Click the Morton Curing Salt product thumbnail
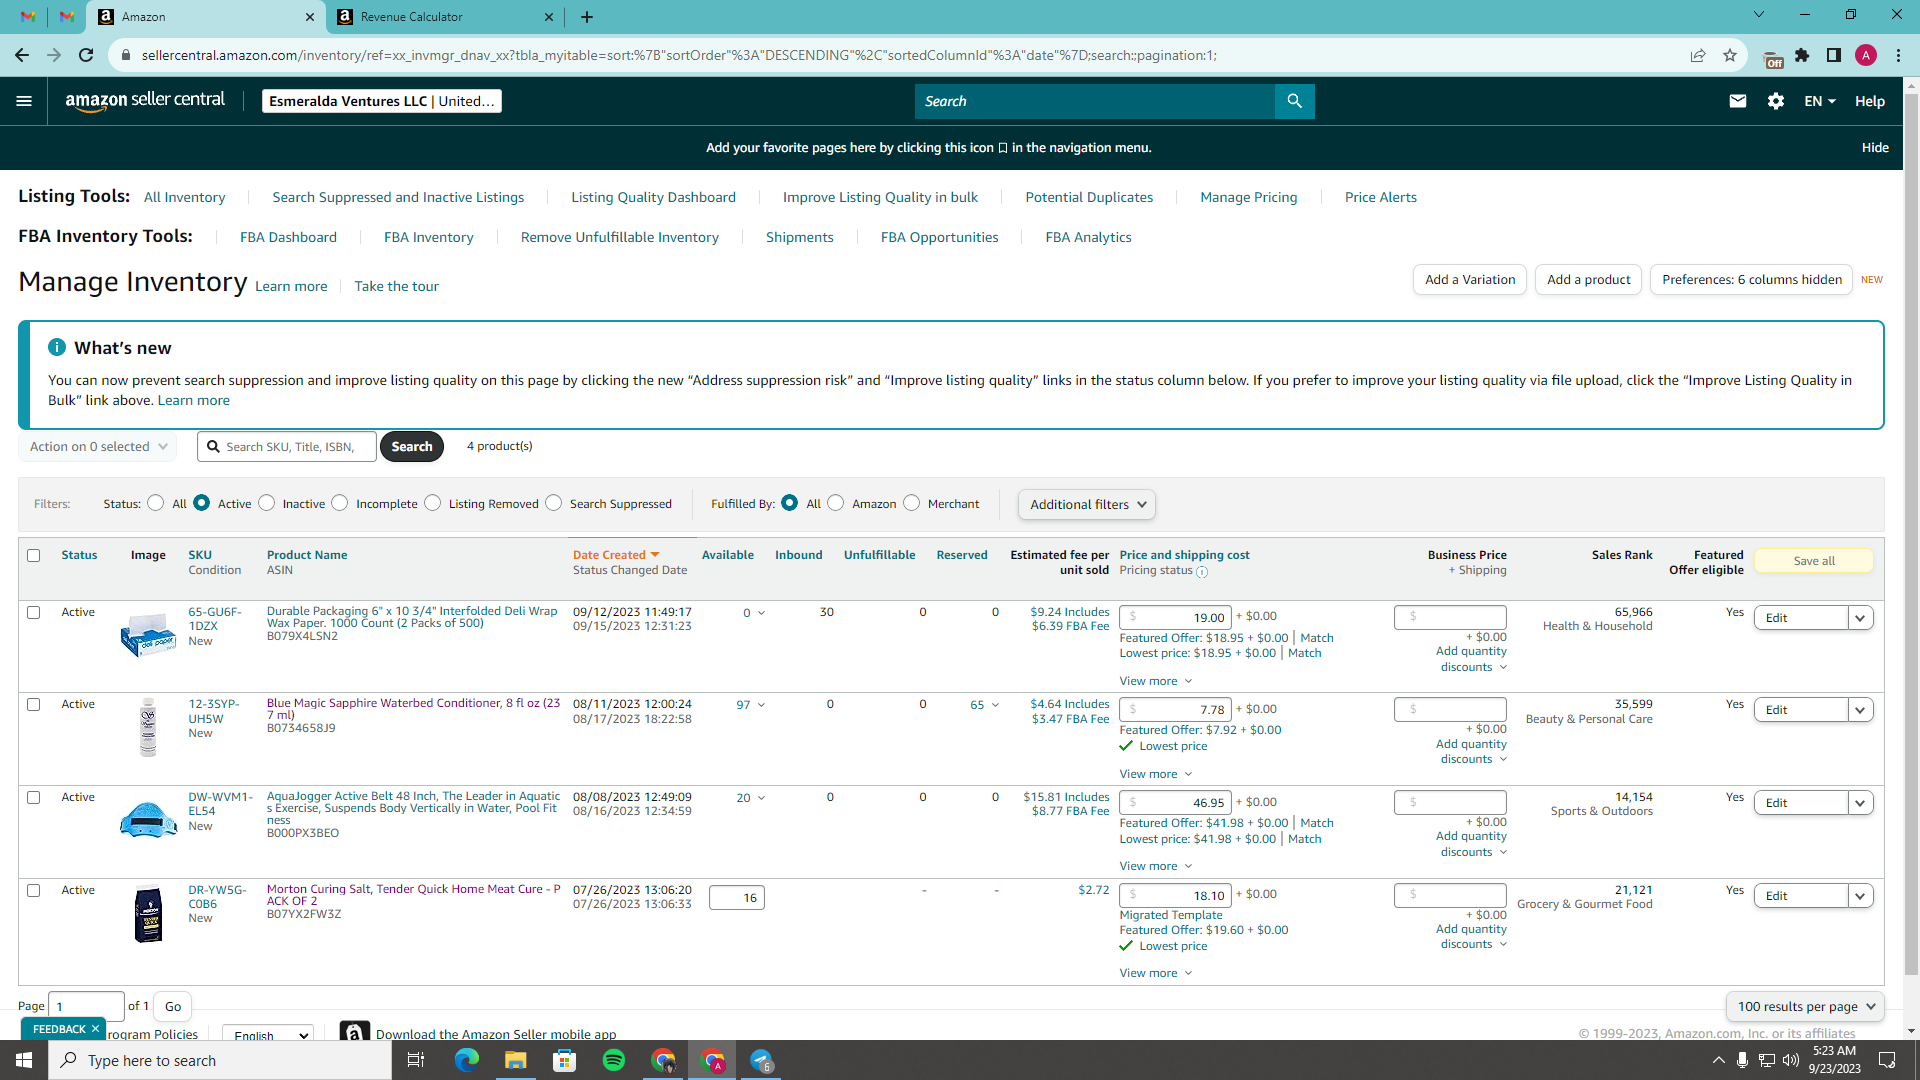Screen dimensions: 1920x1080 click(148, 914)
